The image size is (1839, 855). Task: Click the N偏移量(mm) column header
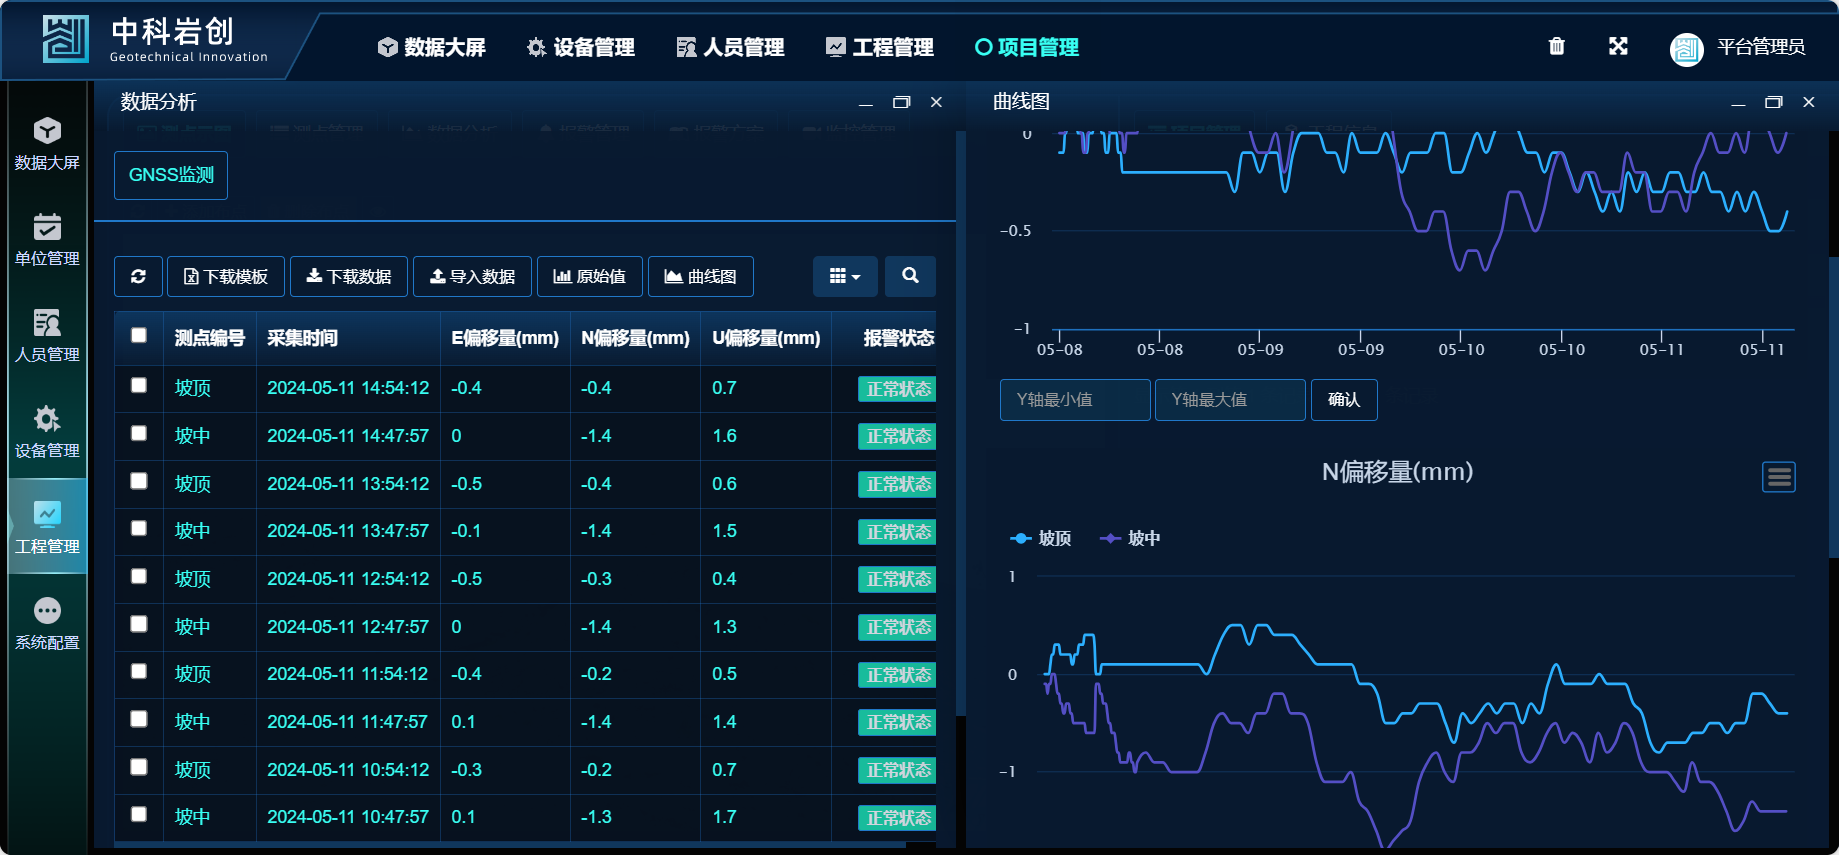click(635, 338)
